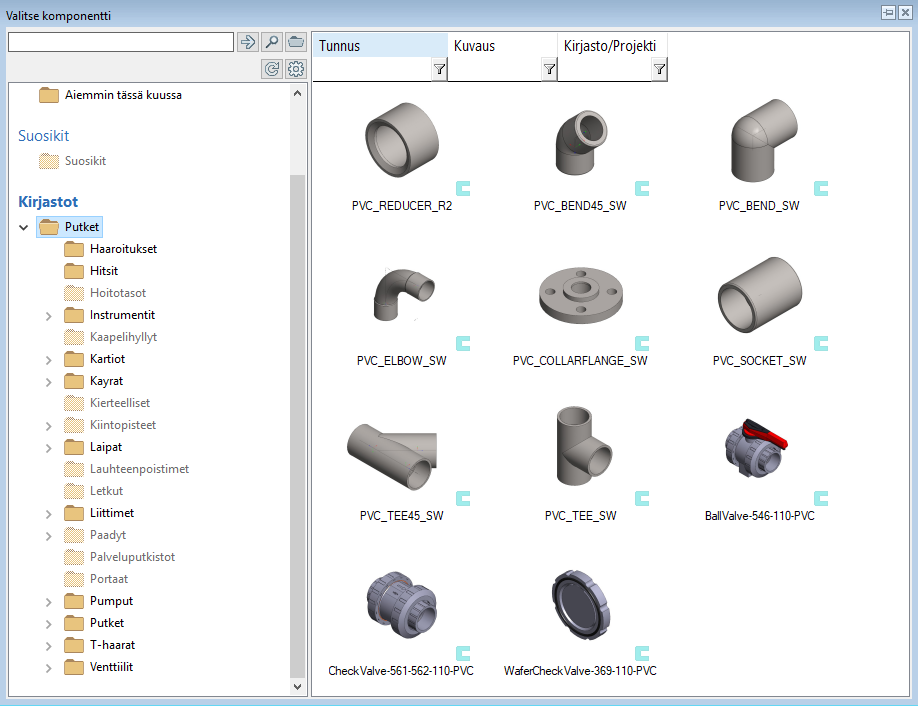Click the Kirjasto/Projekti column header
The height and width of the screenshot is (706, 918).
point(610,46)
